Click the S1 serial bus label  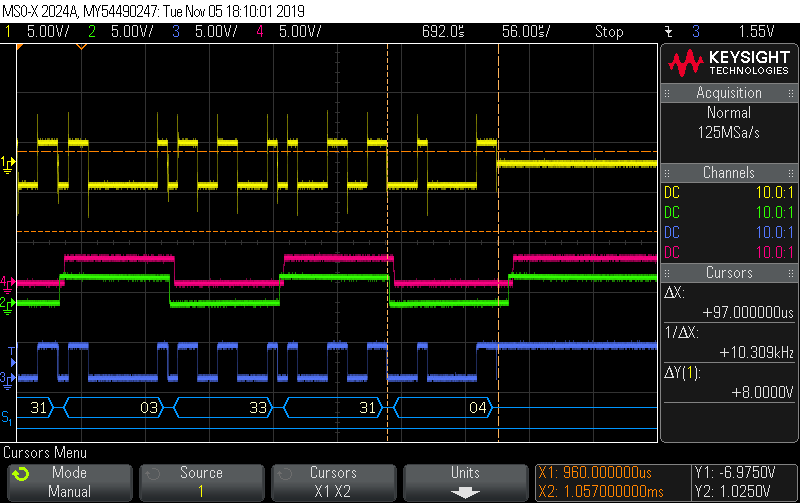(7, 418)
